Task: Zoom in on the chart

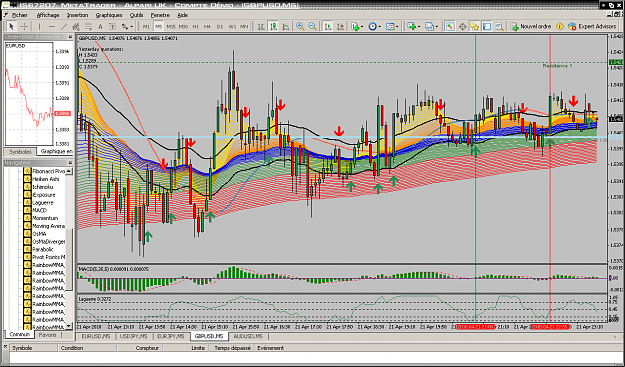Action: pos(300,27)
